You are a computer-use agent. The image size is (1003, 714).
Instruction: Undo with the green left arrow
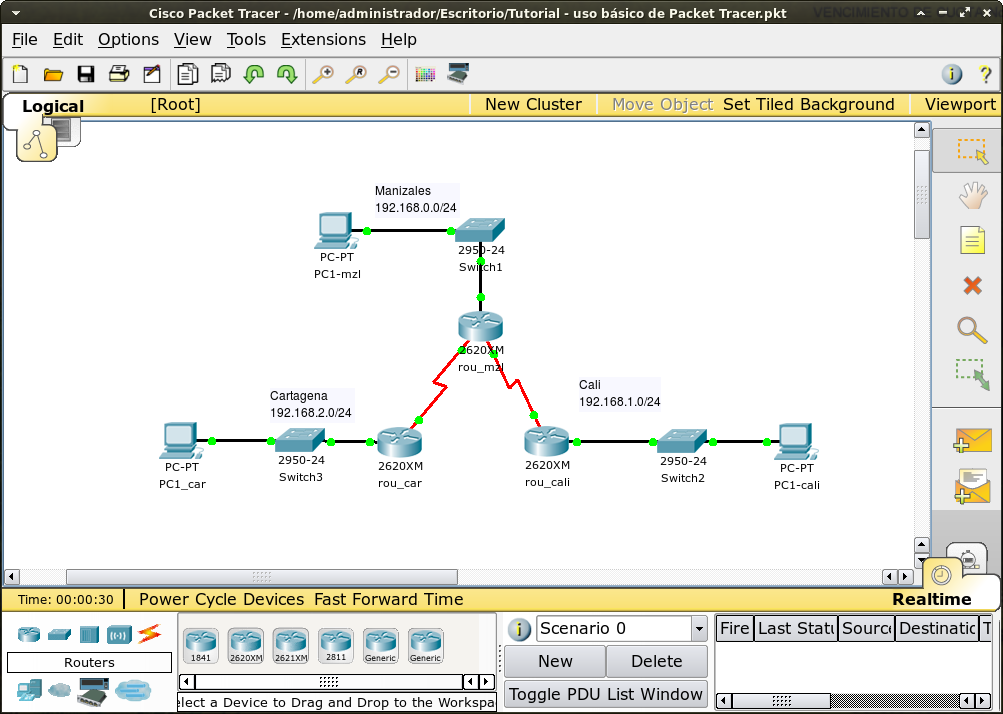[x=254, y=74]
